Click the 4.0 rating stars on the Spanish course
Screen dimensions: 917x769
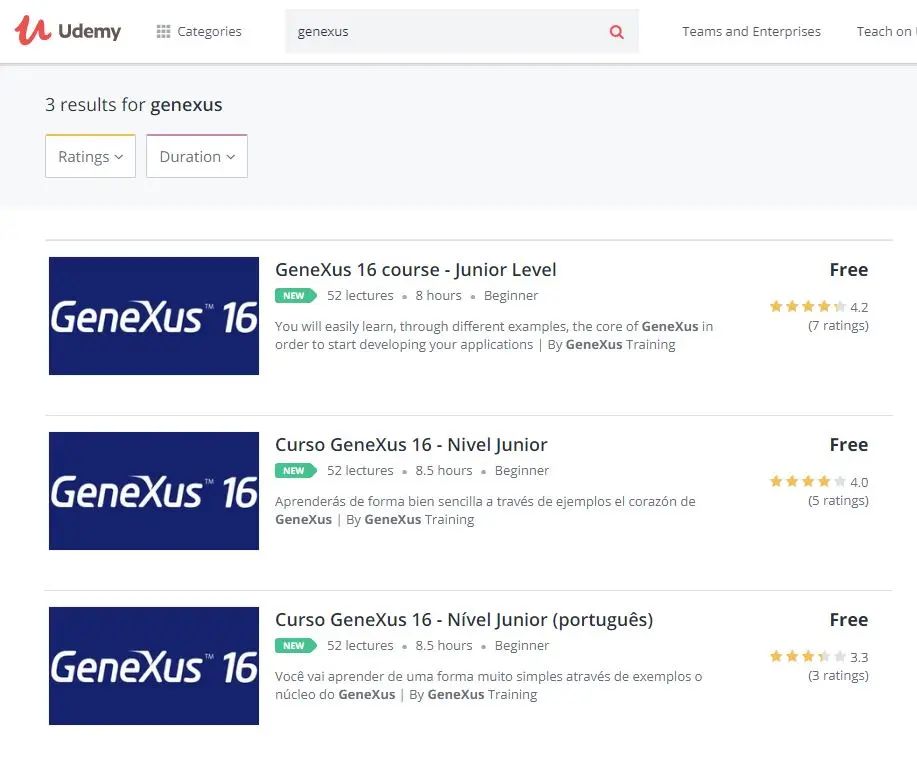coord(806,481)
